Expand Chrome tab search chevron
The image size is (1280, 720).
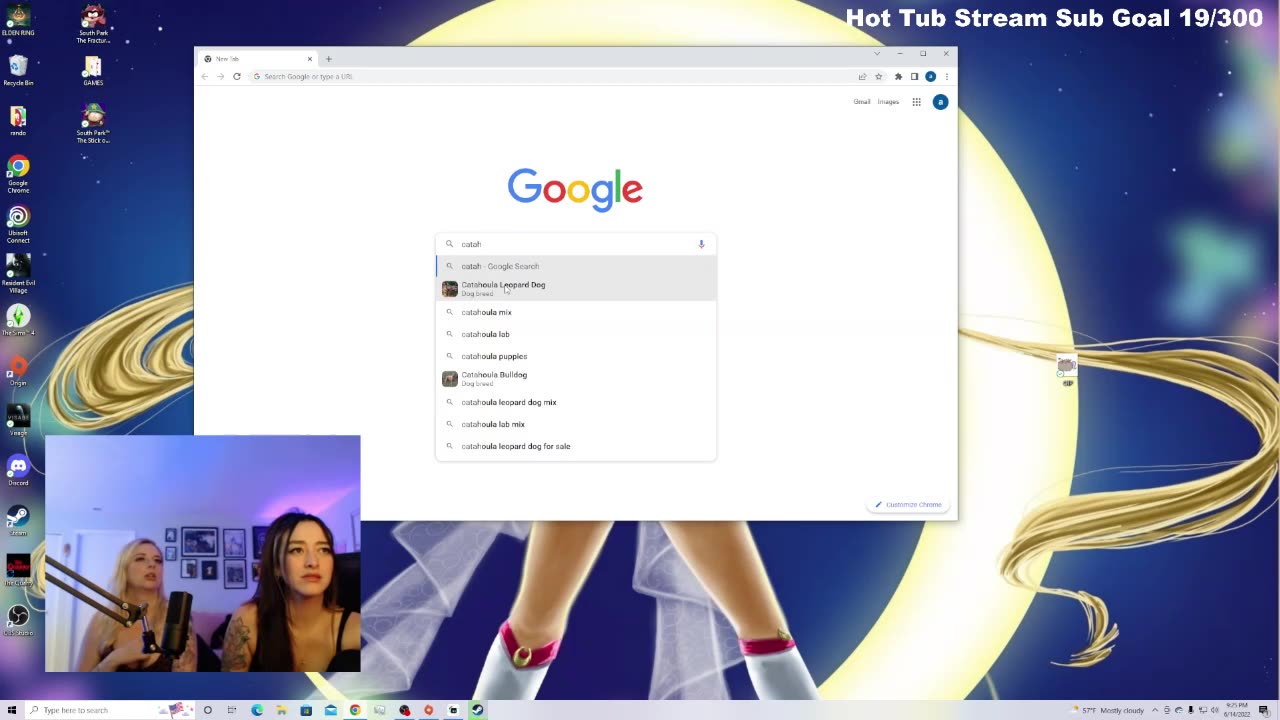(x=877, y=53)
